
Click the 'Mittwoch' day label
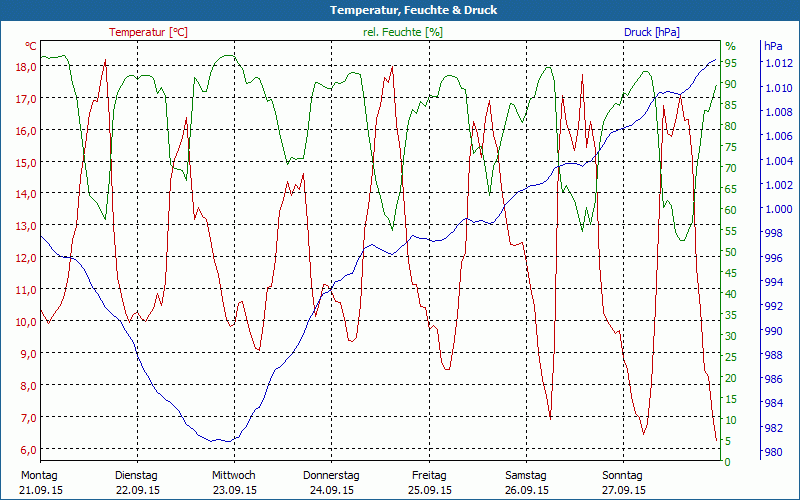coord(234,476)
